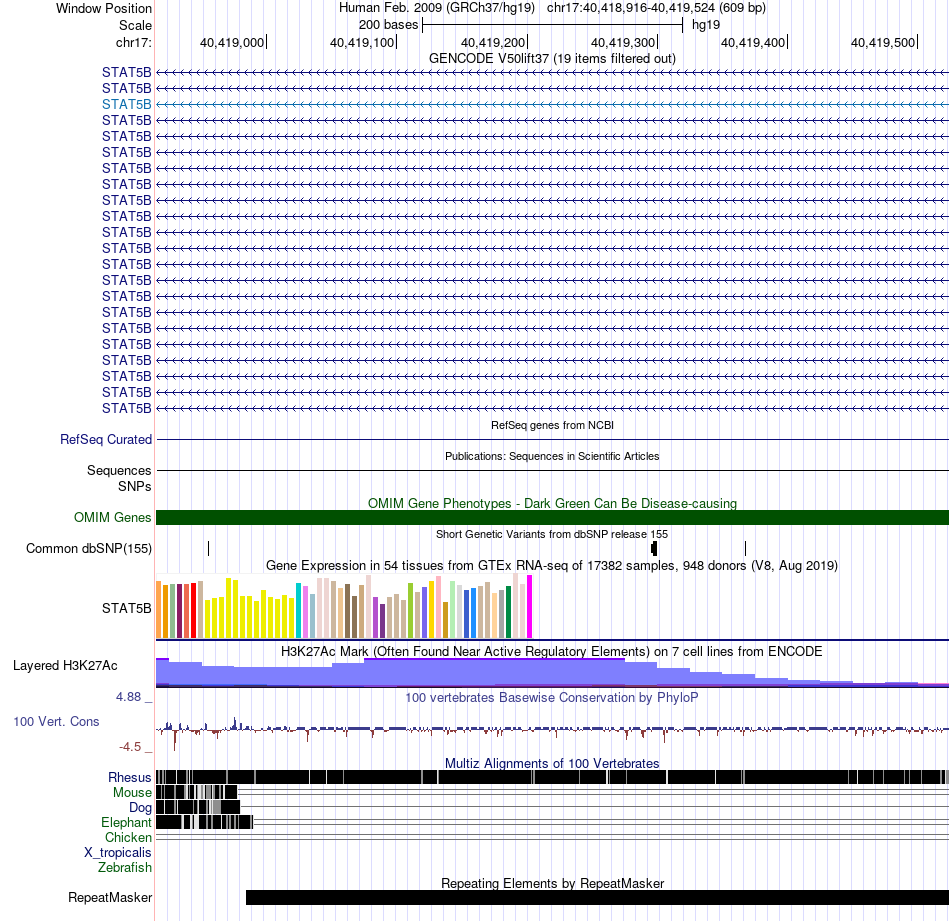Click the chr17: ruler label
This screenshot has height=921, width=950.
(133, 42)
